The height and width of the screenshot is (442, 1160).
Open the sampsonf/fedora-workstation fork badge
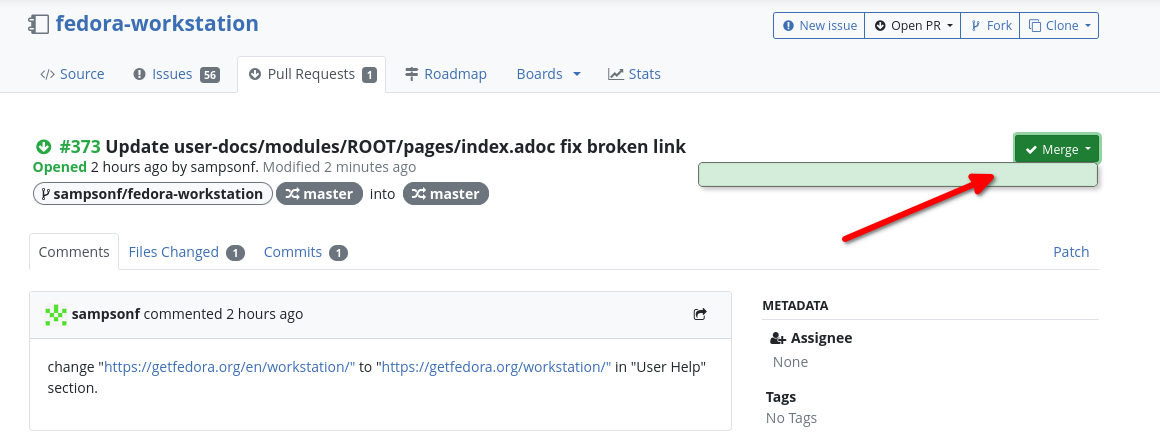pos(152,194)
